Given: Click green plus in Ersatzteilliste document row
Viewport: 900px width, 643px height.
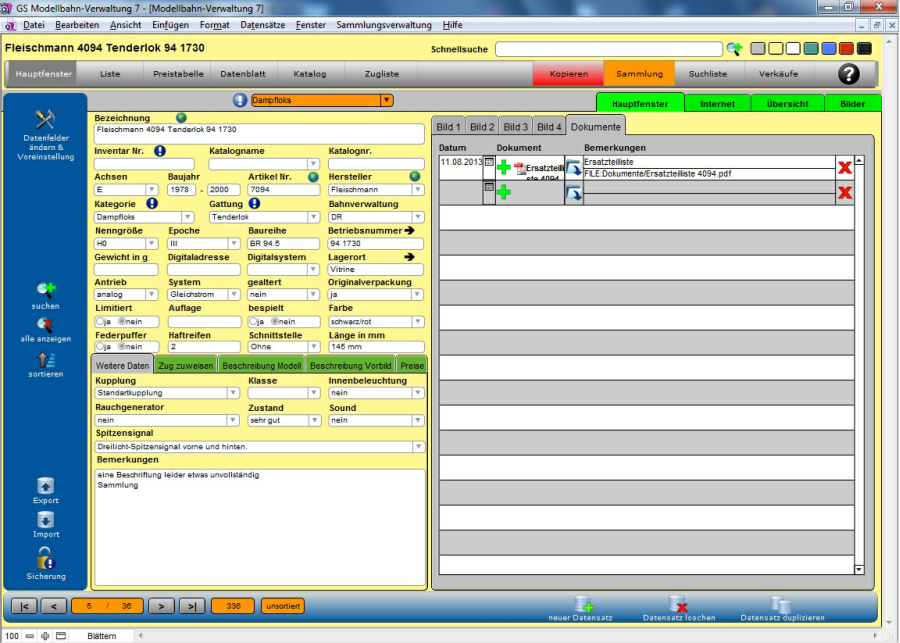Looking at the screenshot, I should pyautogui.click(x=504, y=168).
